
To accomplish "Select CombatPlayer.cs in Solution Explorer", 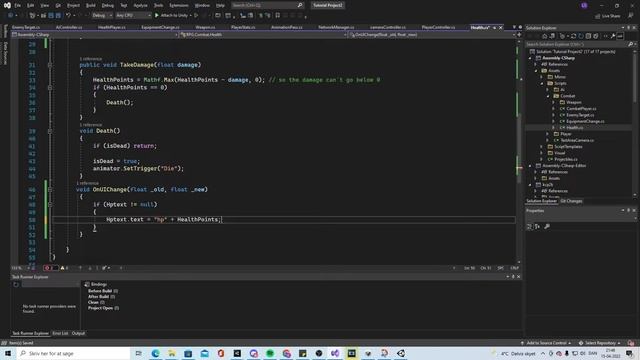I will [581, 109].
